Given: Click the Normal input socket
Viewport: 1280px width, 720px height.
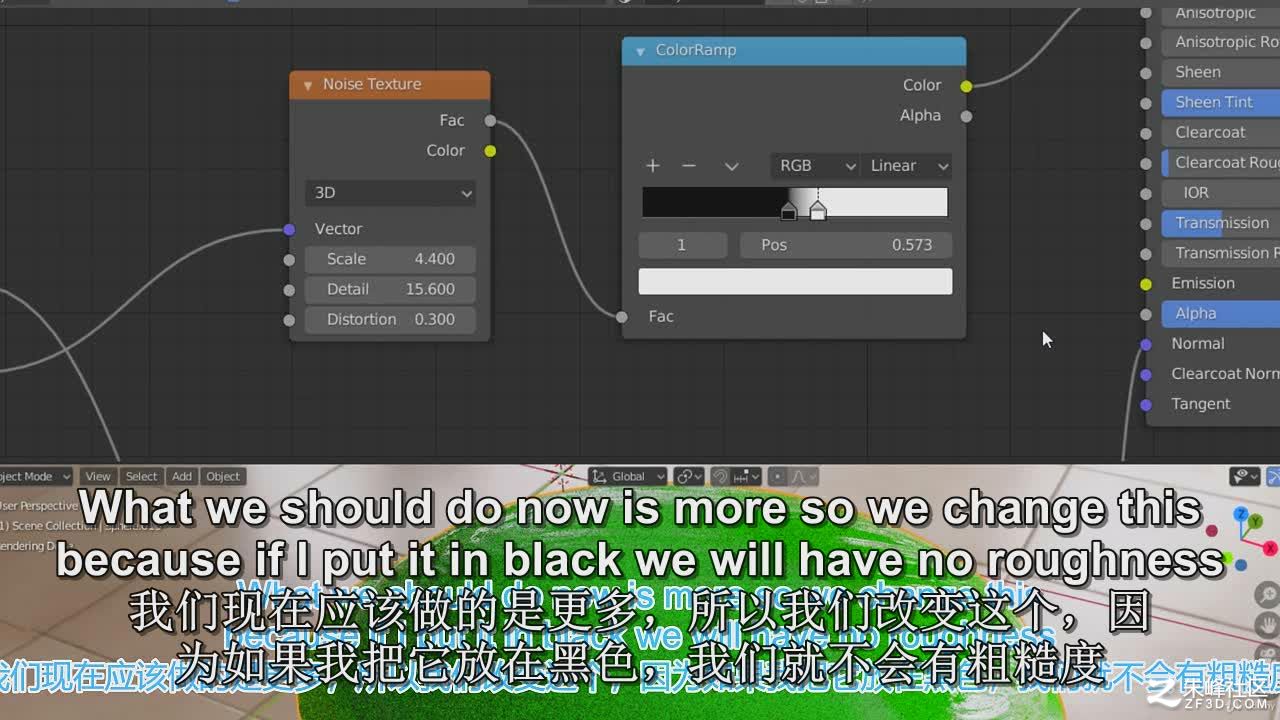Looking at the screenshot, I should (1146, 345).
